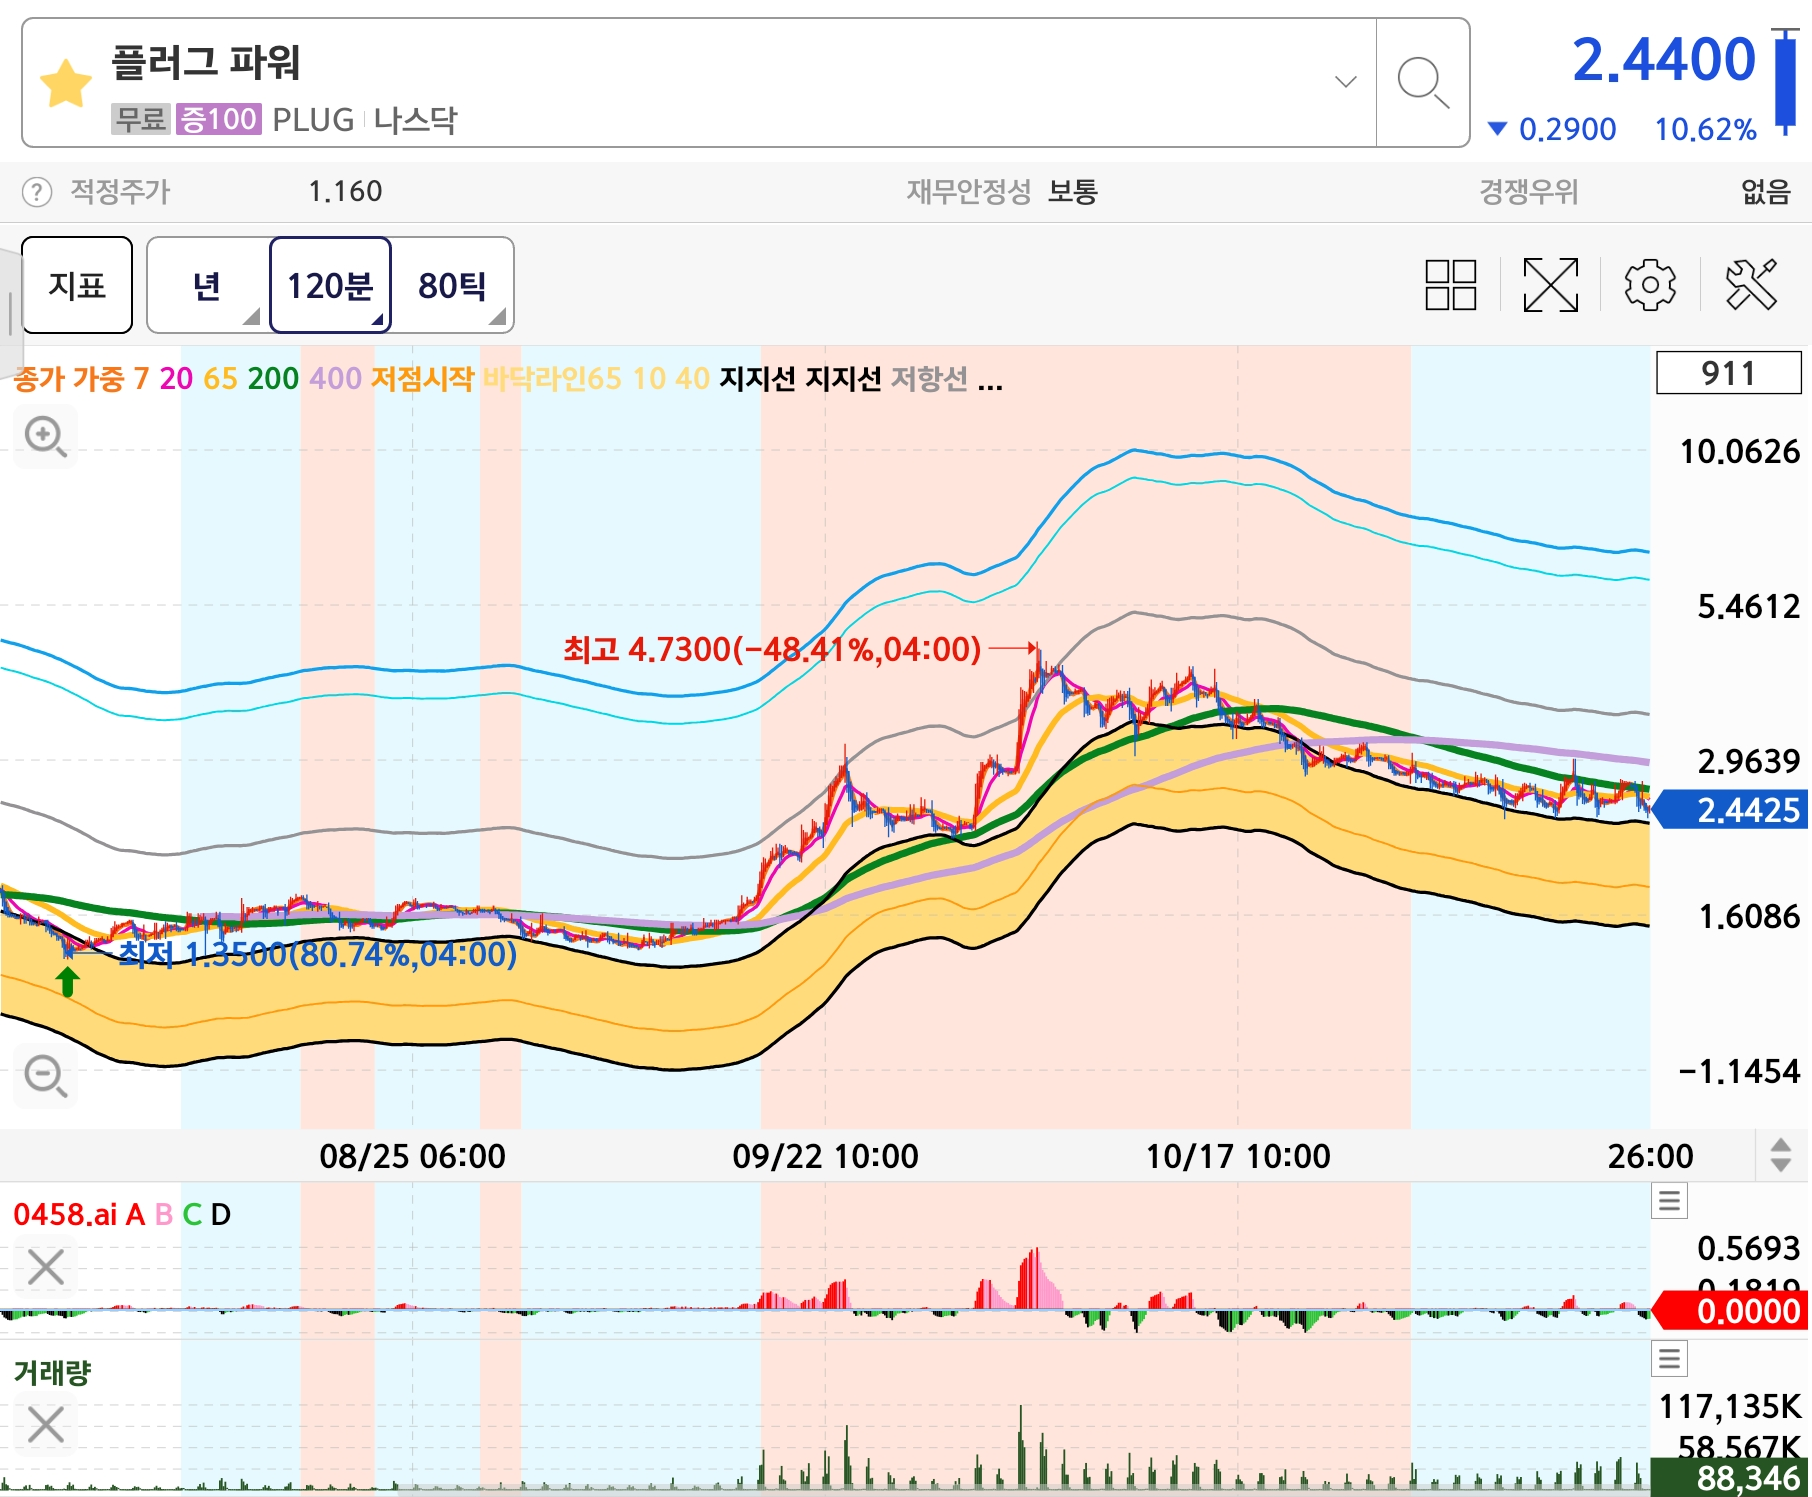Screen dimensions: 1812x1497
Task: Click the current price 2.4400
Action: (x=1664, y=59)
